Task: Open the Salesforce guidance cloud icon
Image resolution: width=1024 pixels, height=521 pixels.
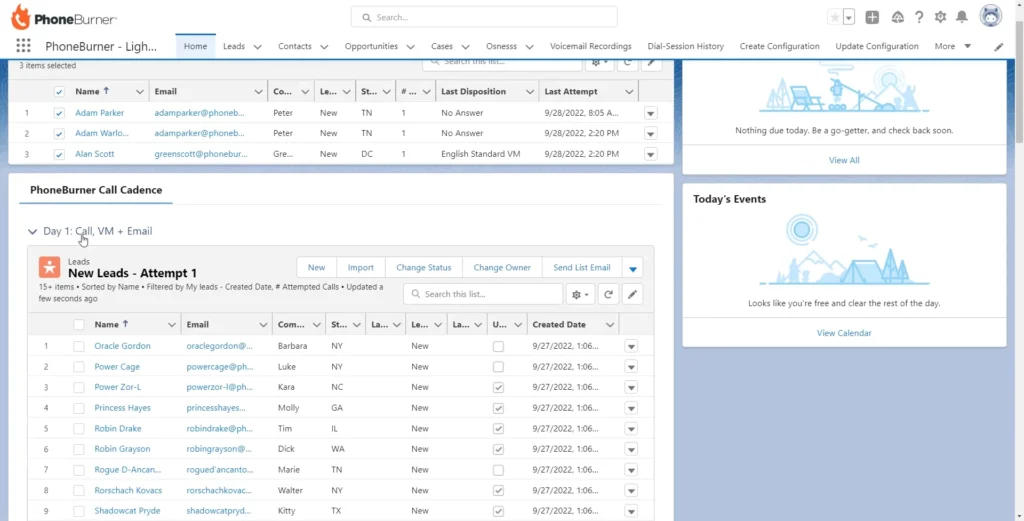Action: tap(898, 18)
